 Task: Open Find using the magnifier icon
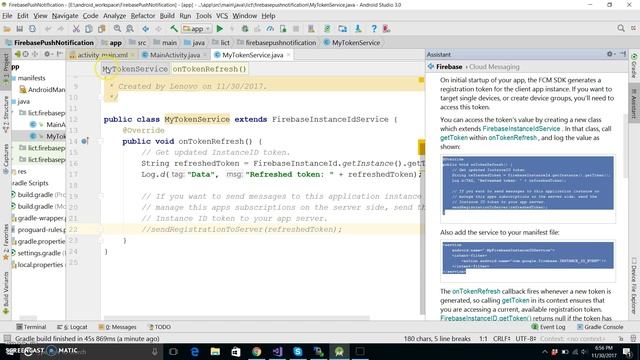tap(117, 29)
